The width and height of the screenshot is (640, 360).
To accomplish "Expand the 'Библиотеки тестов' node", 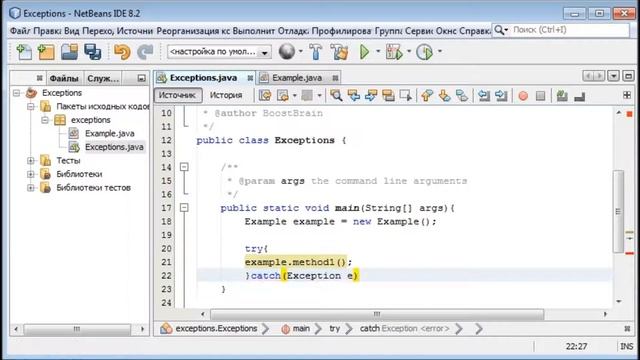I will click(x=31, y=188).
